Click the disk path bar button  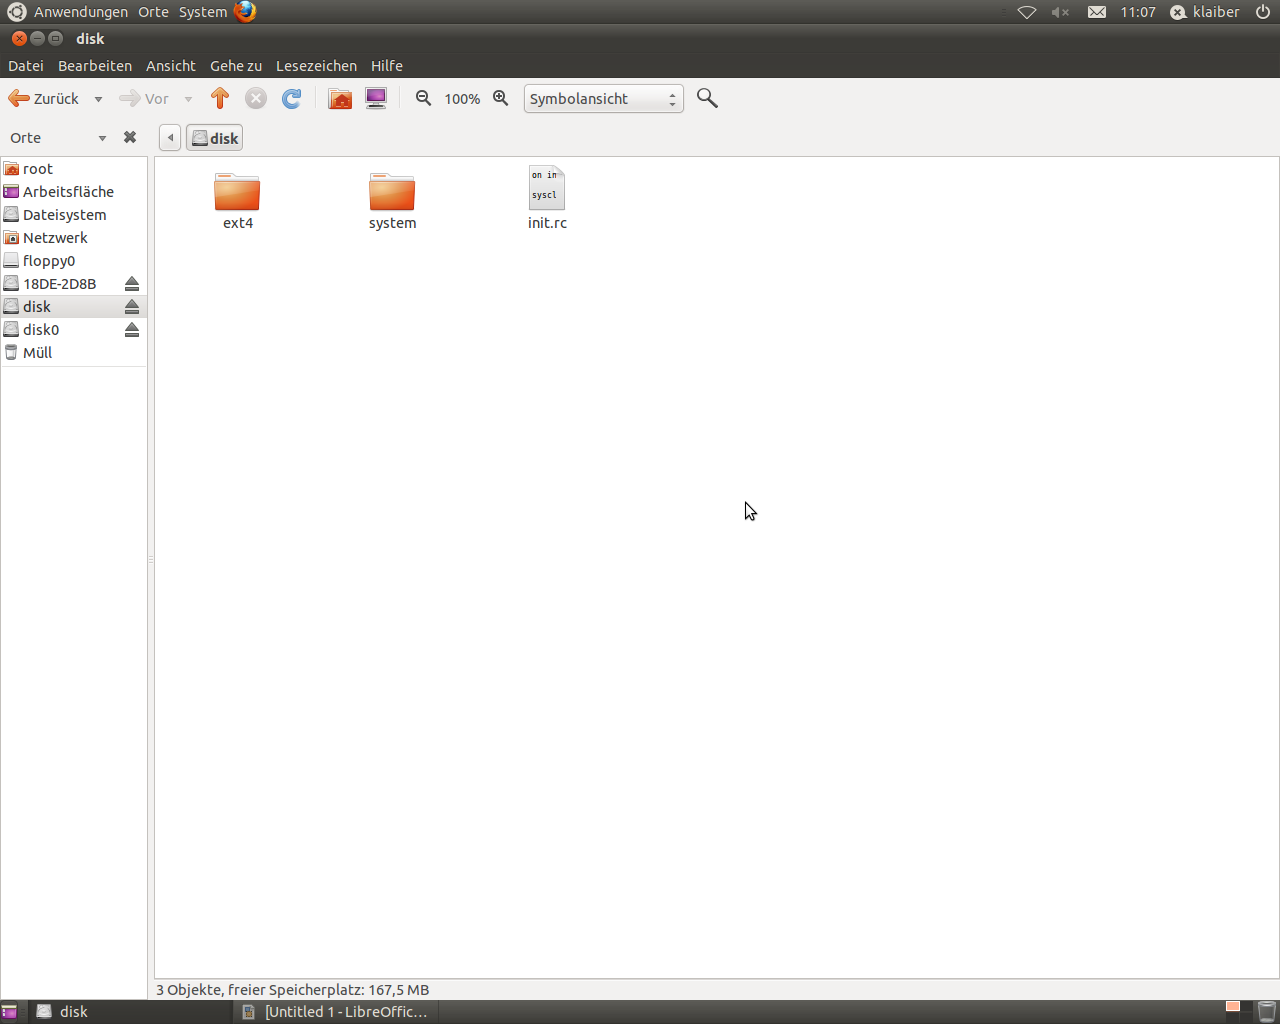215,138
